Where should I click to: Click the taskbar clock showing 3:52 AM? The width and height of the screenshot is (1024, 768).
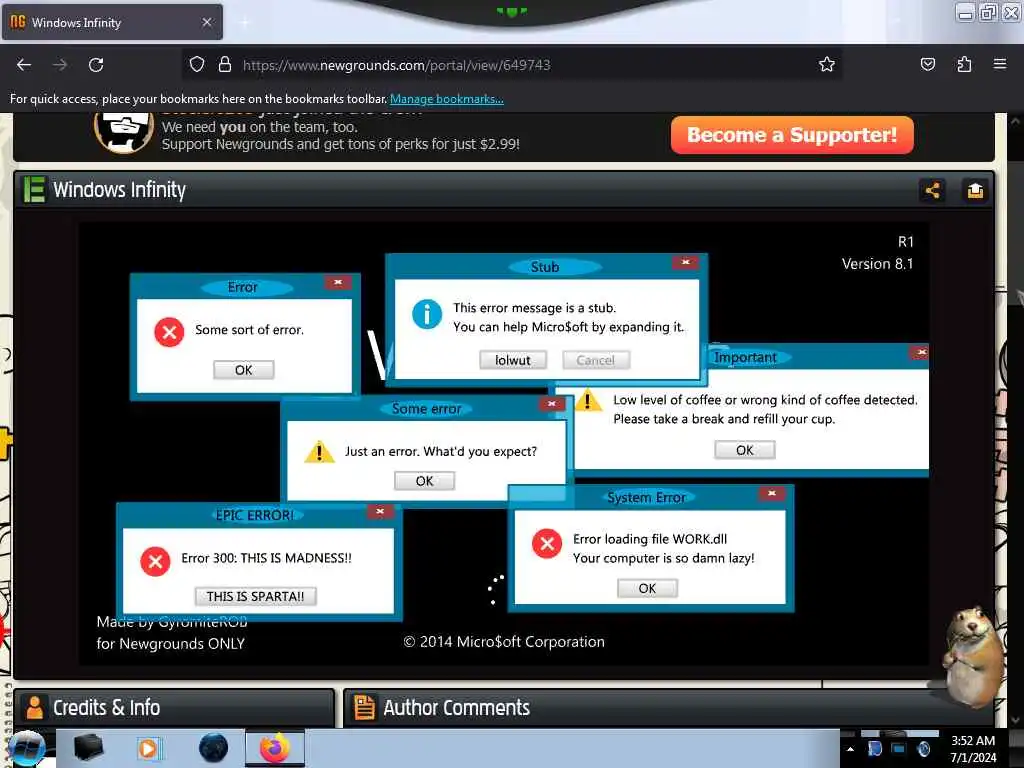(973, 749)
